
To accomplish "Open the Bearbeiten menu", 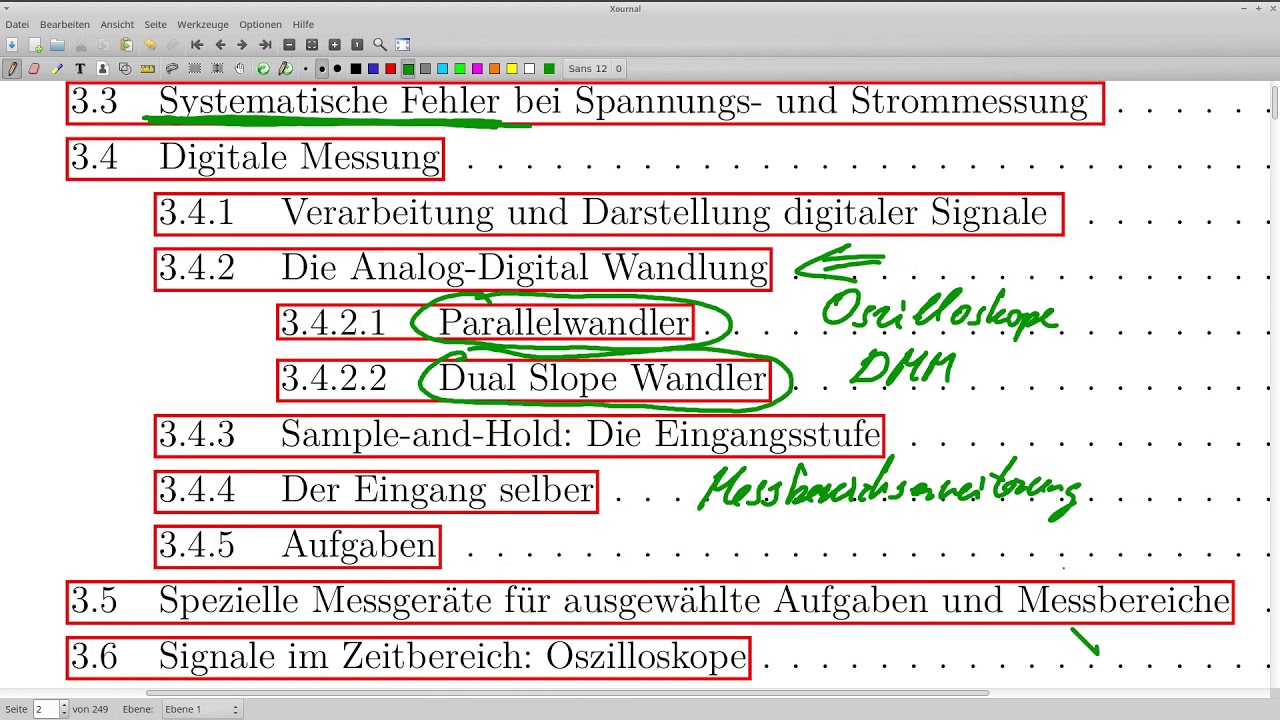I will [65, 24].
